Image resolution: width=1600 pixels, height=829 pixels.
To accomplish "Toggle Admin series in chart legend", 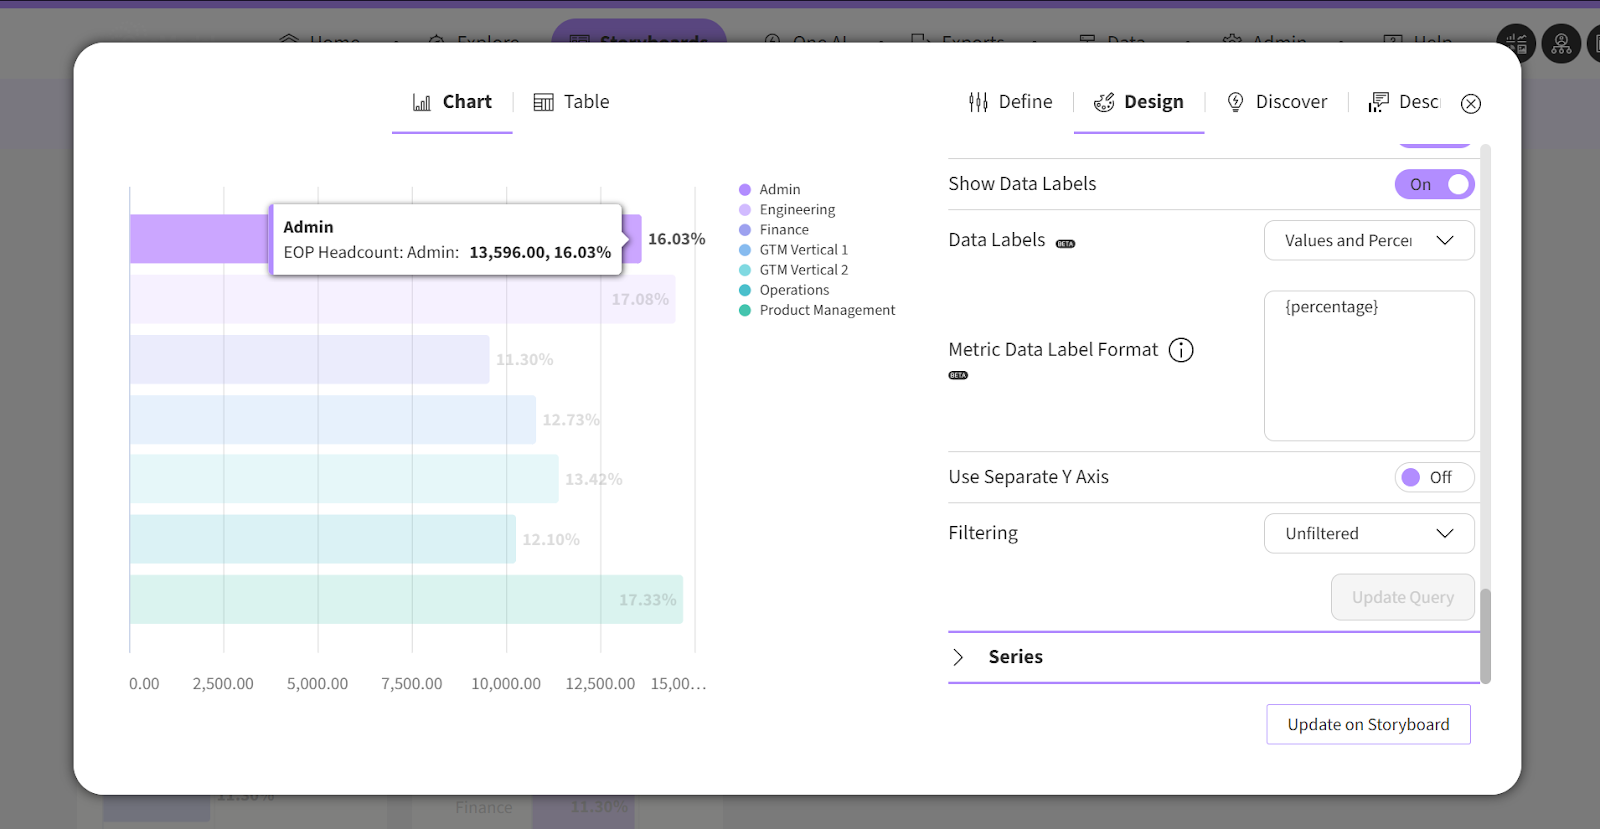I will click(x=779, y=189).
